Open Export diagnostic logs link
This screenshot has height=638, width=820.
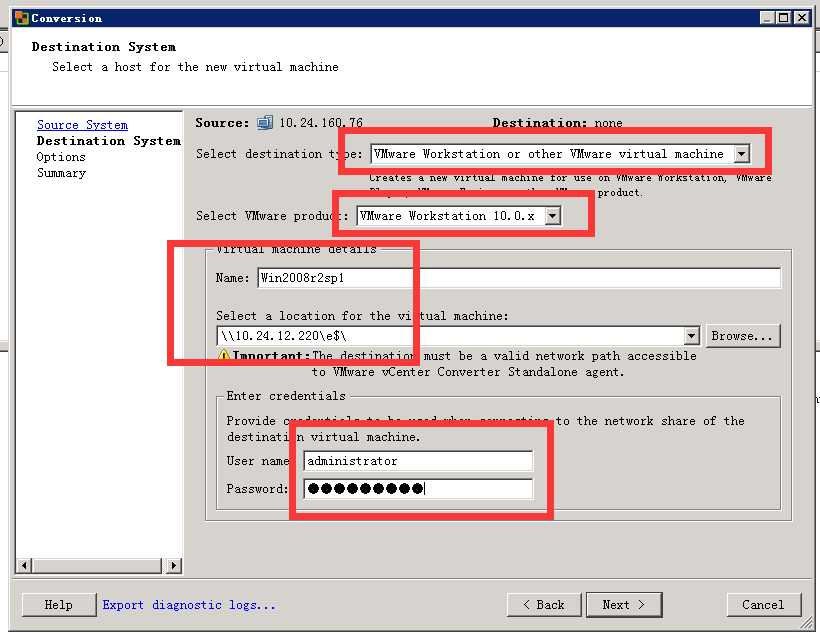[189, 605]
